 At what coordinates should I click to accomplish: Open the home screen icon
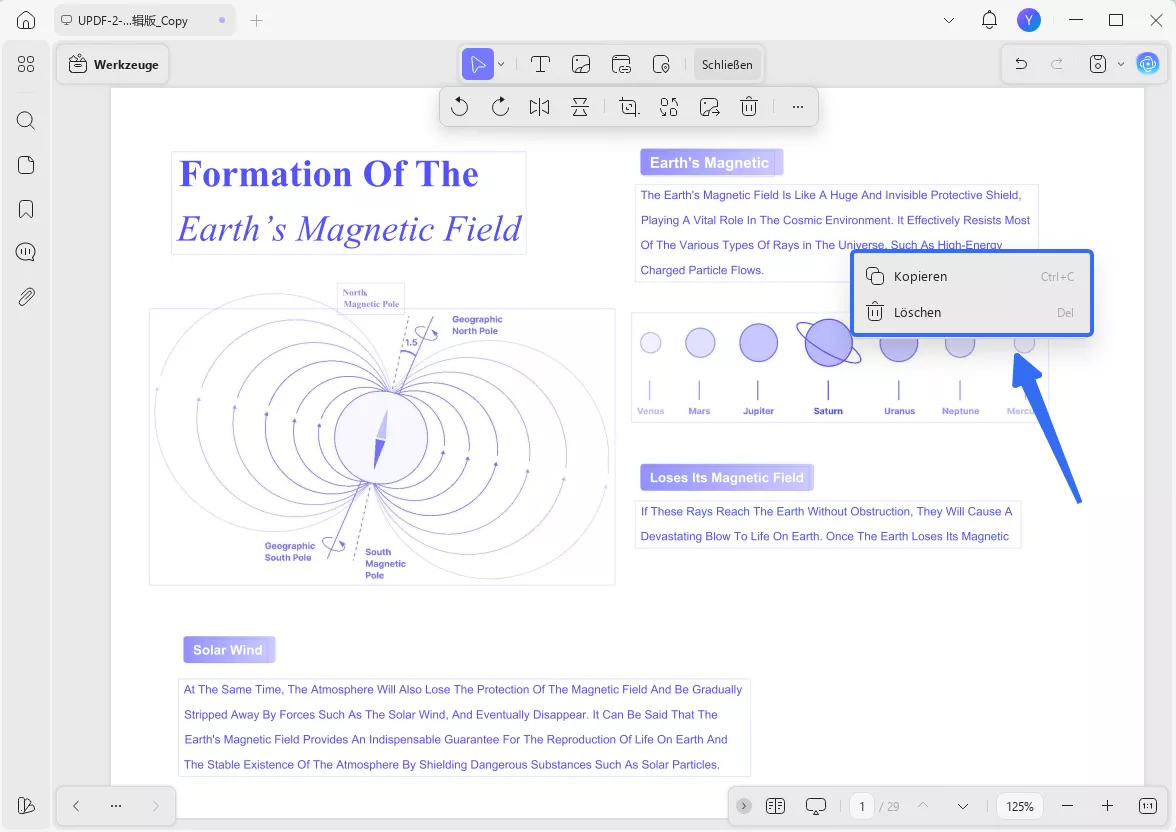click(x=26, y=20)
